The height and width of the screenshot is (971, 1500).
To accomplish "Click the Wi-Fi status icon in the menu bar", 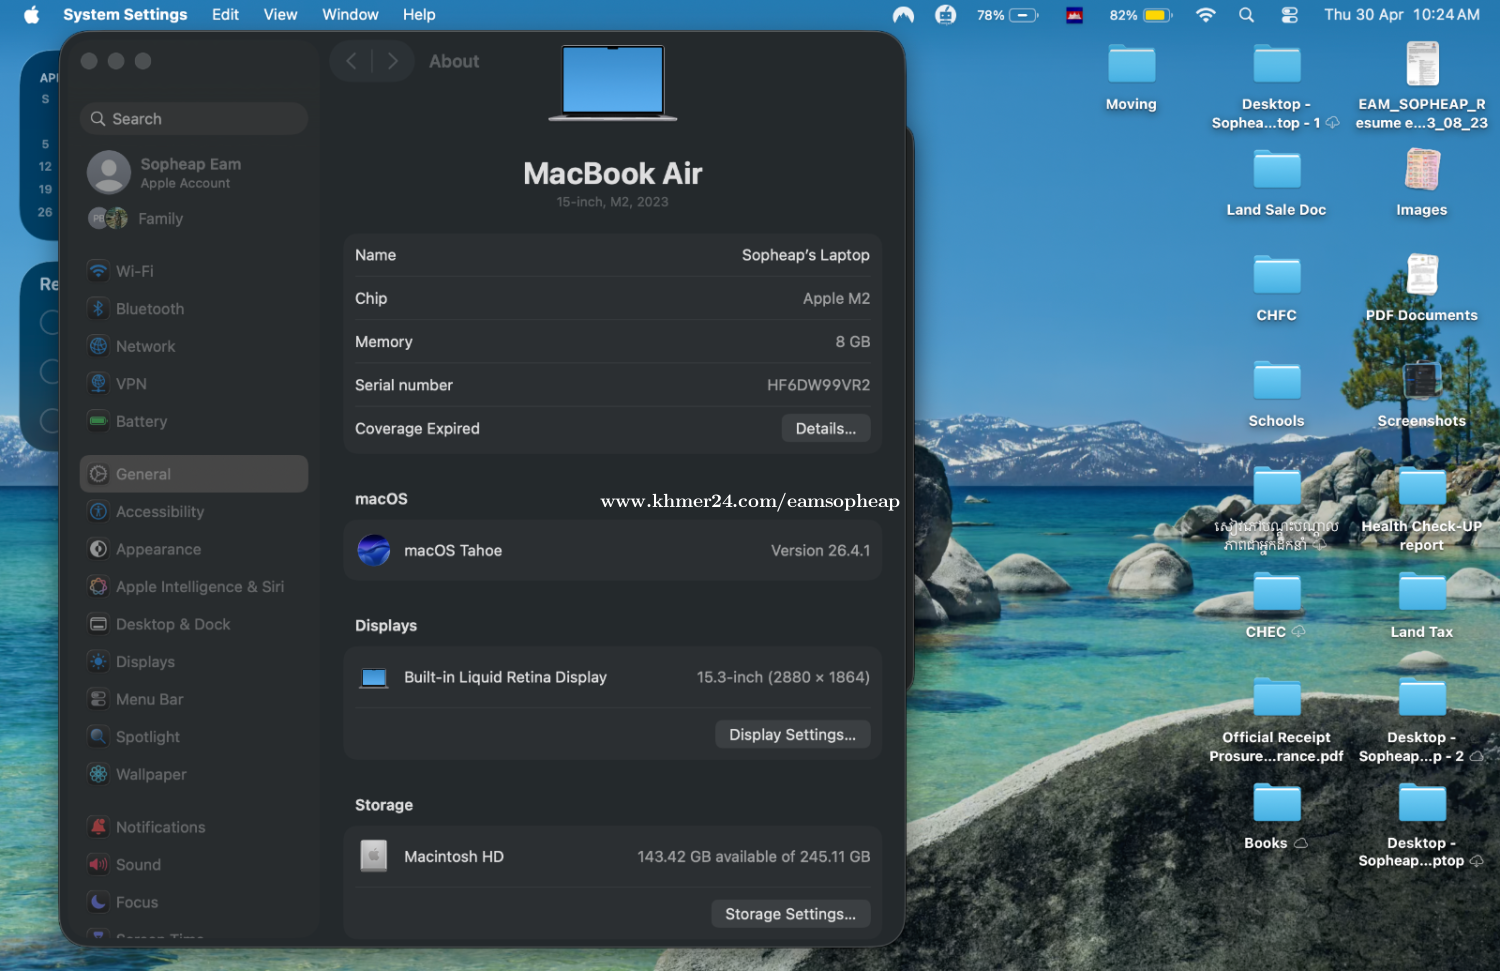I will [x=1206, y=15].
